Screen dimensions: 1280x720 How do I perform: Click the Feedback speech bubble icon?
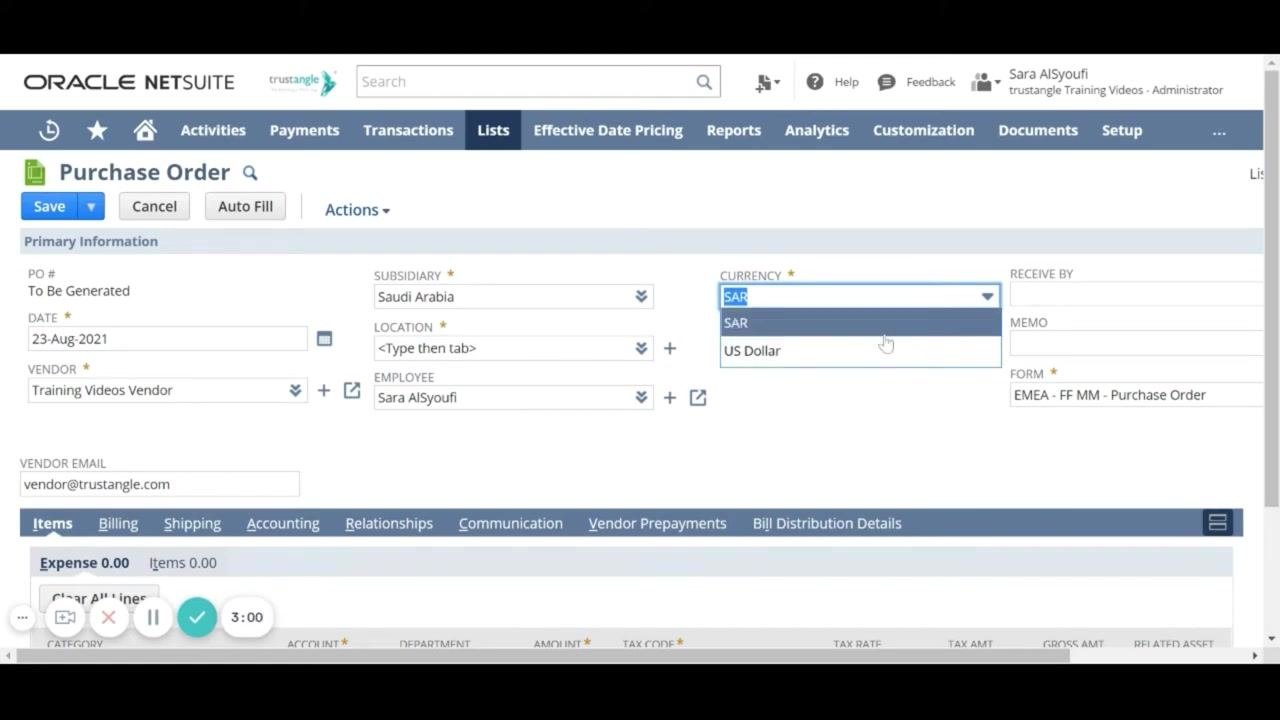coord(886,82)
